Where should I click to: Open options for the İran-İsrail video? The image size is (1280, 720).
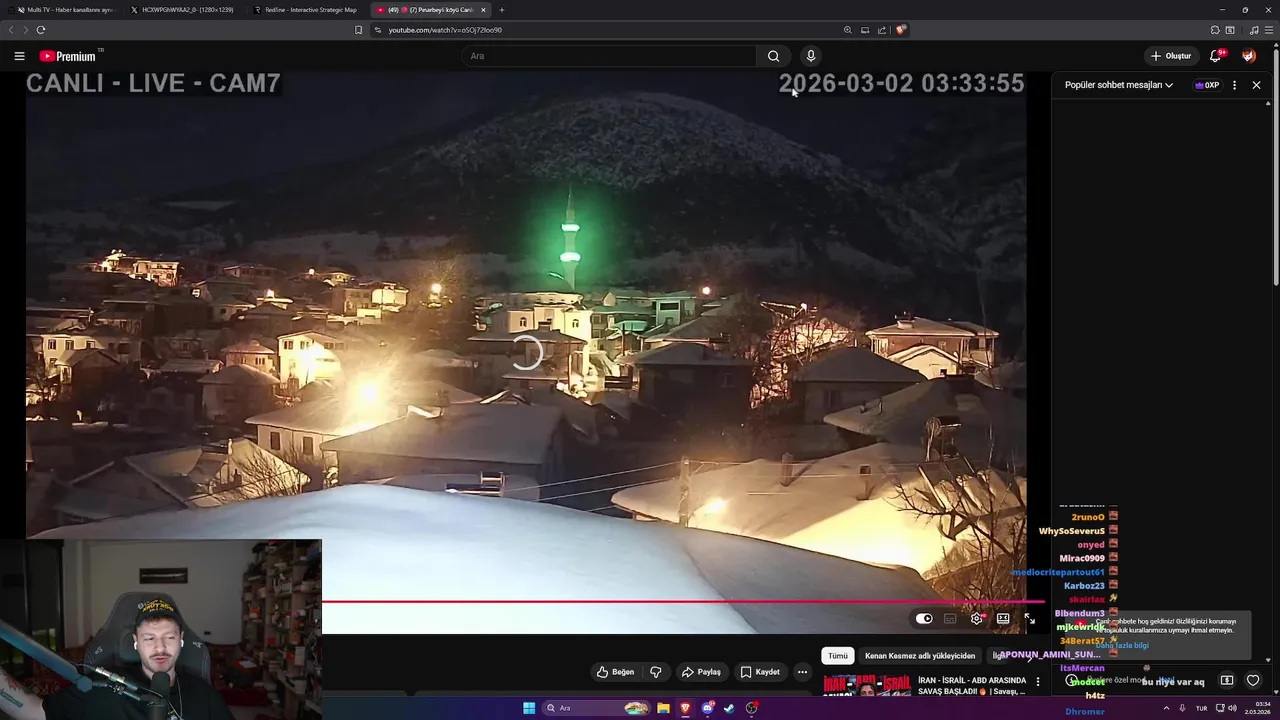[x=1037, y=681]
